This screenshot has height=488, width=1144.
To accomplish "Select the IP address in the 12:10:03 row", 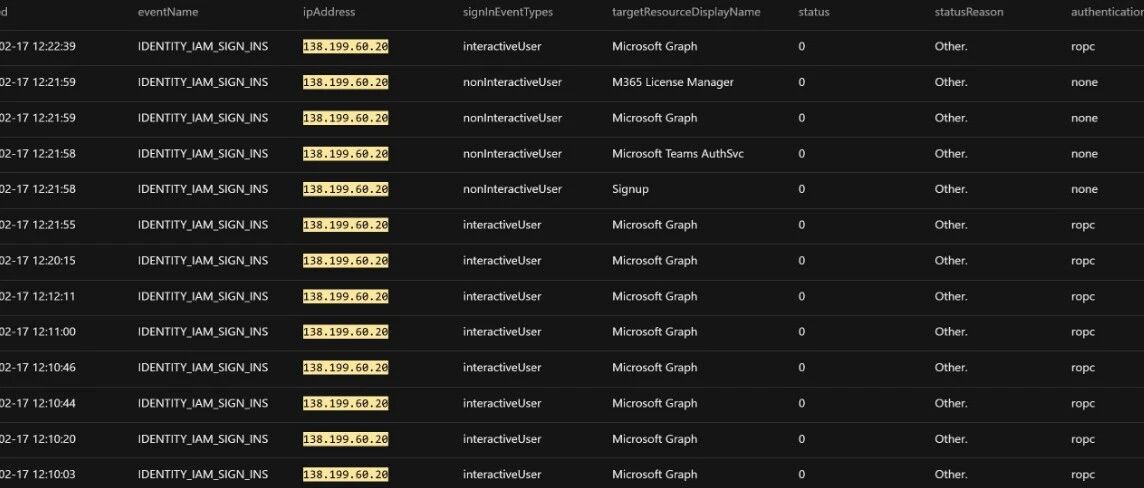I will [x=345, y=475].
